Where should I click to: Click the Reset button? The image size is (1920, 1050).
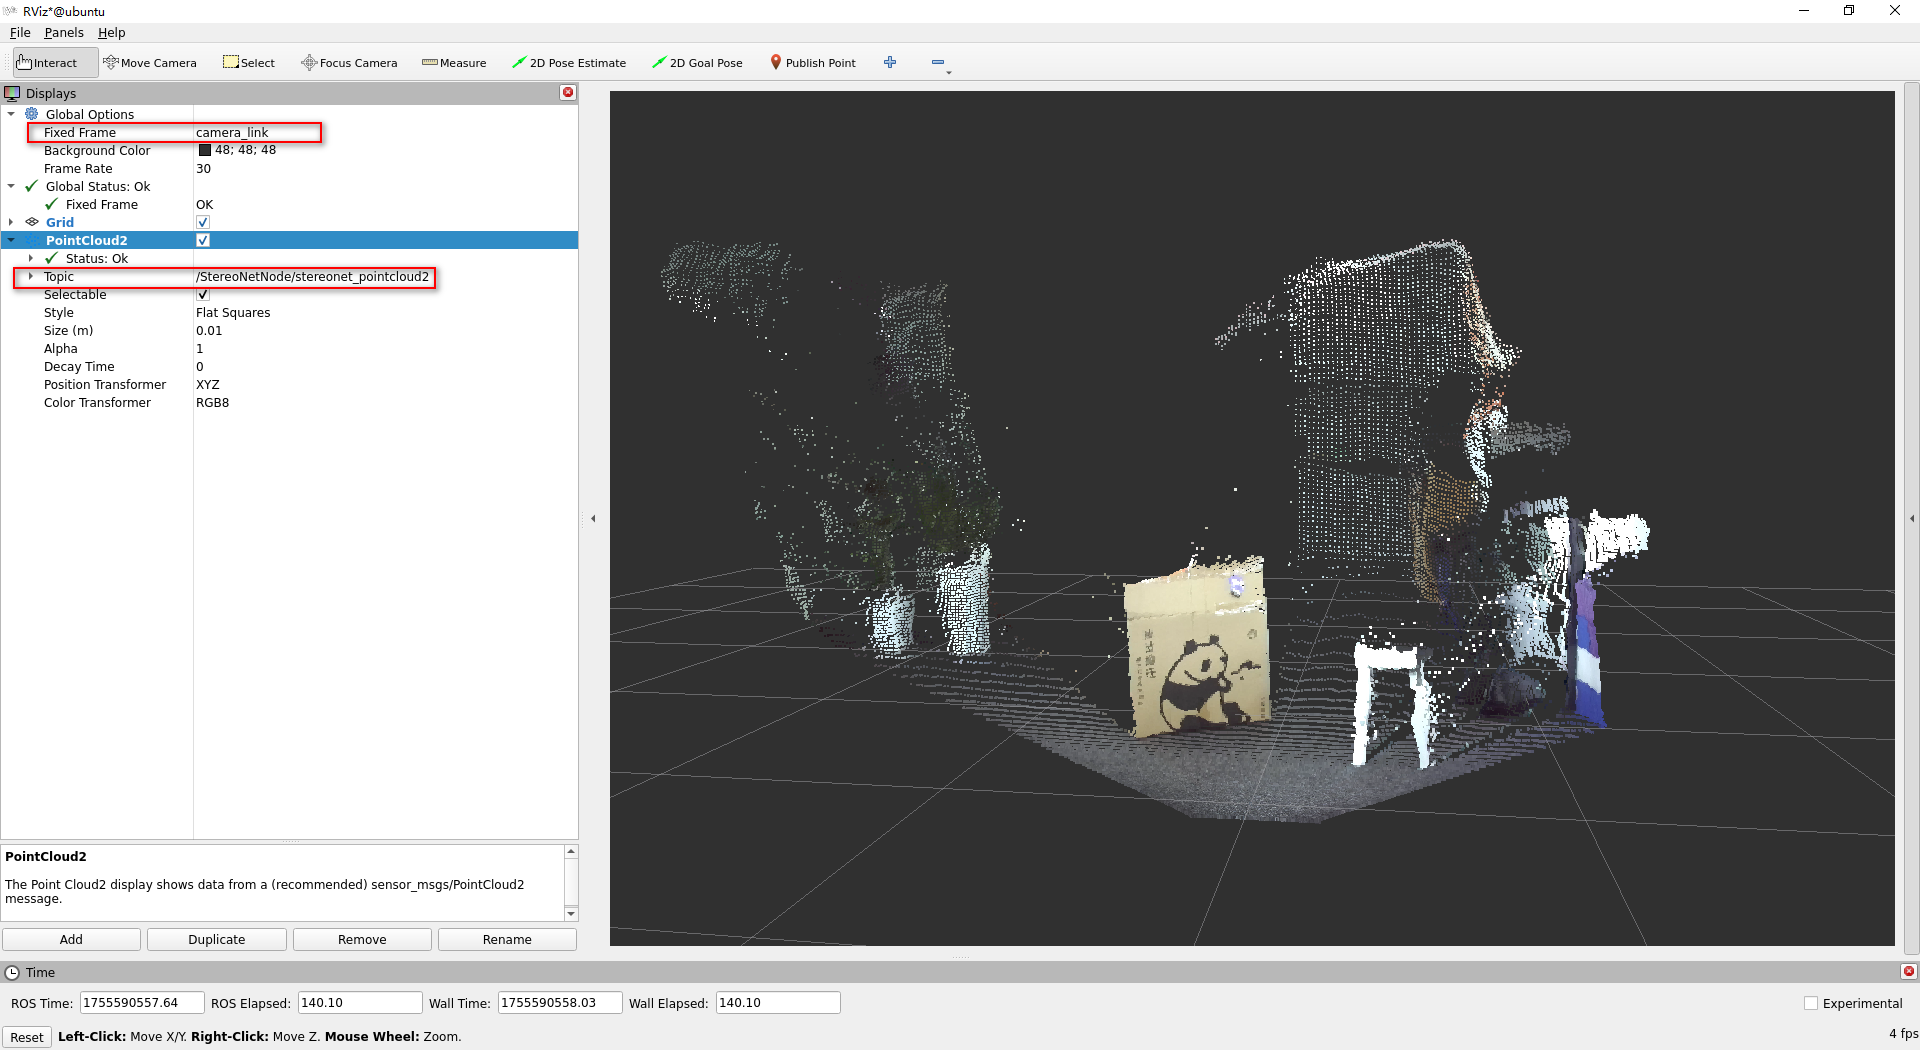click(27, 1037)
